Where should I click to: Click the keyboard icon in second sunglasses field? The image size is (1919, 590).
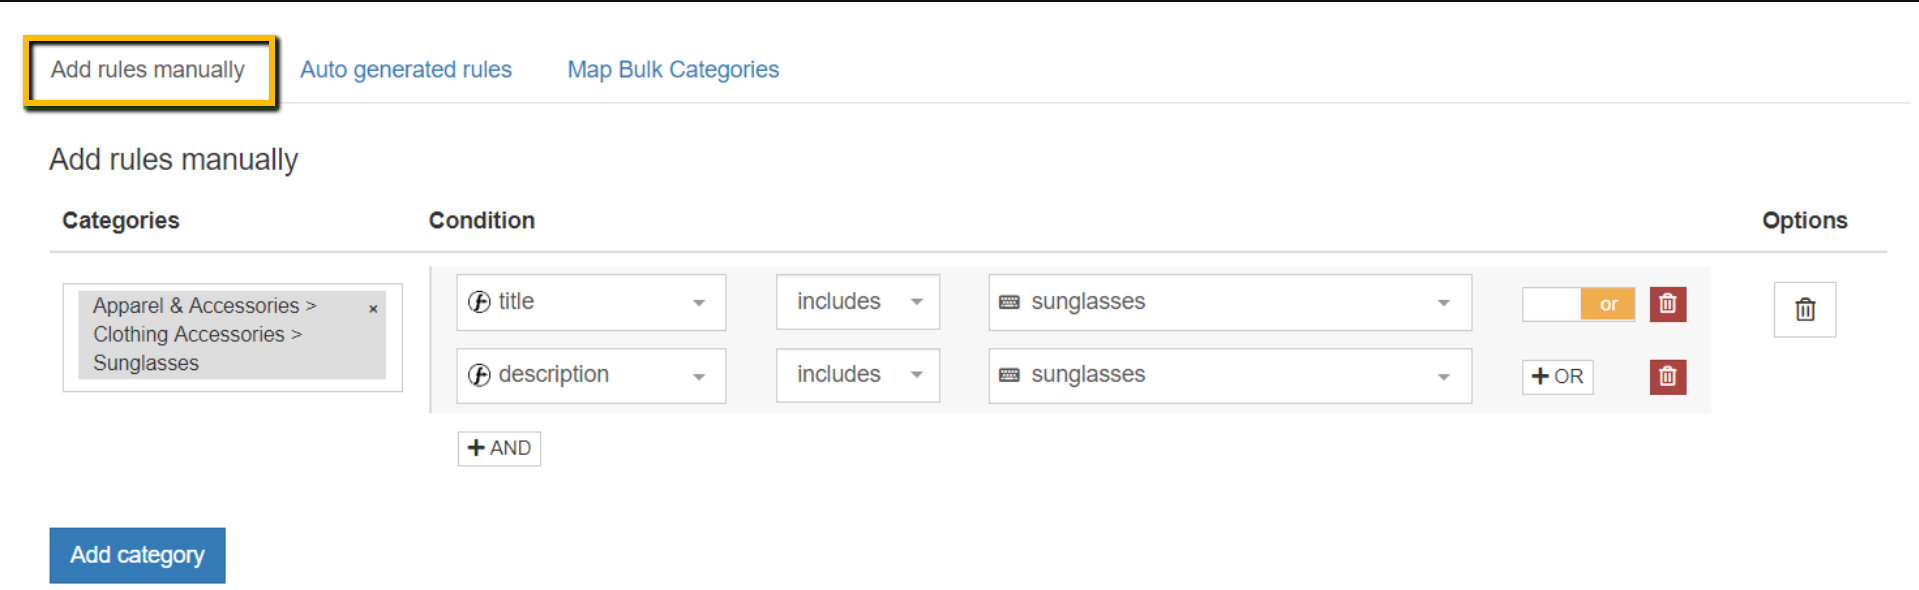click(1011, 375)
